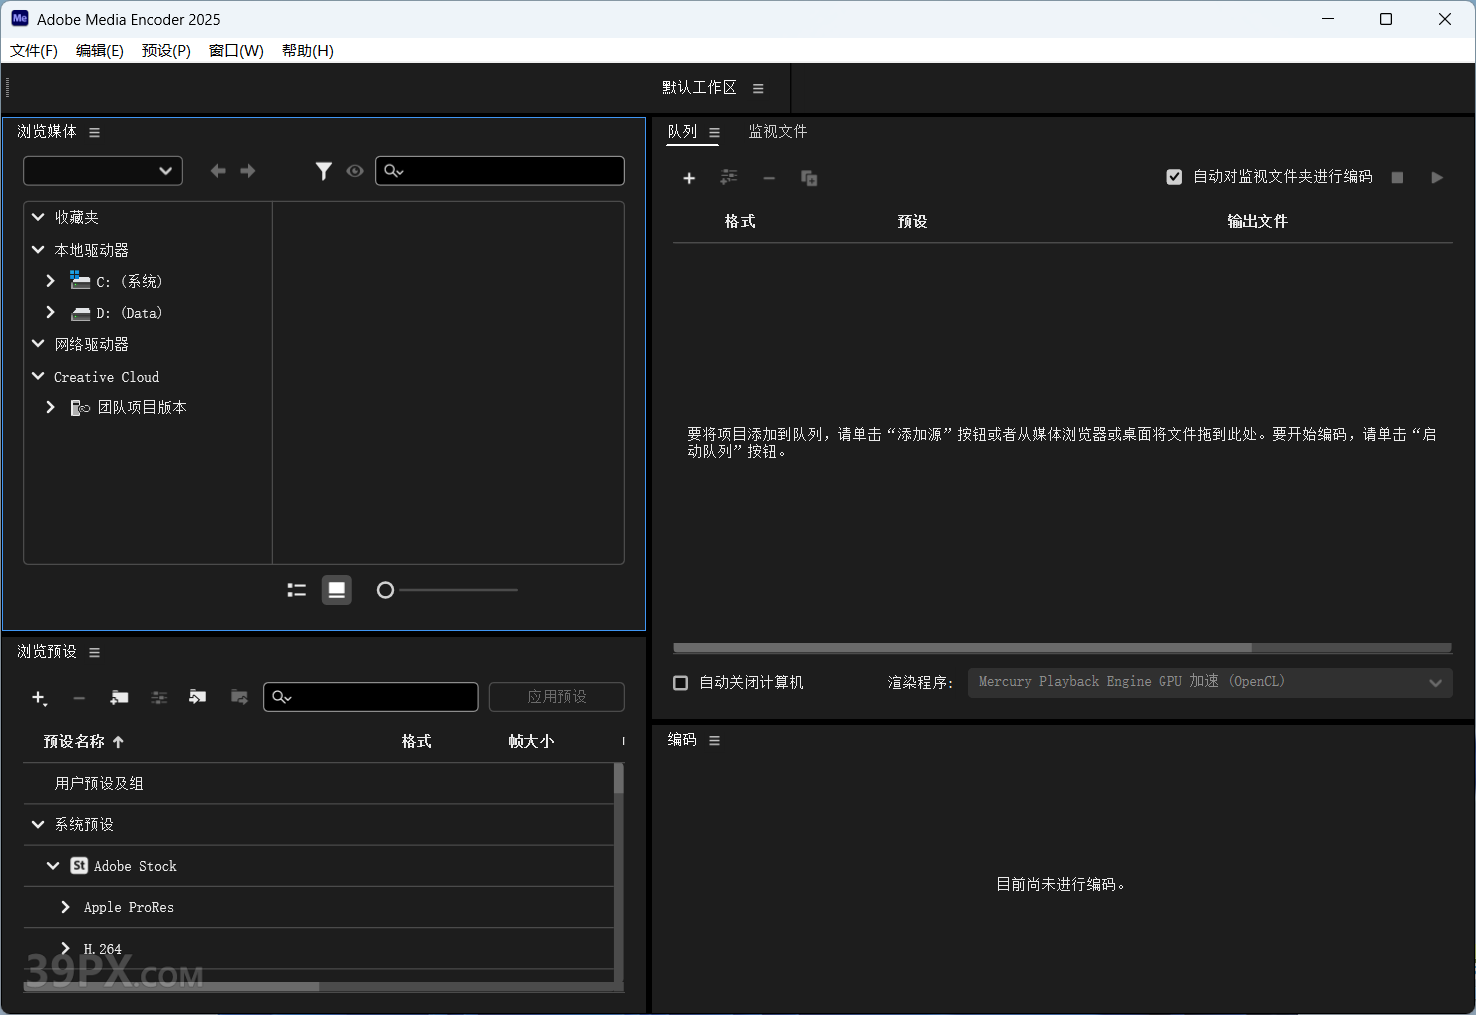The image size is (1476, 1015).
Task: Open the 编码 panel menu icon
Action: tap(714, 741)
